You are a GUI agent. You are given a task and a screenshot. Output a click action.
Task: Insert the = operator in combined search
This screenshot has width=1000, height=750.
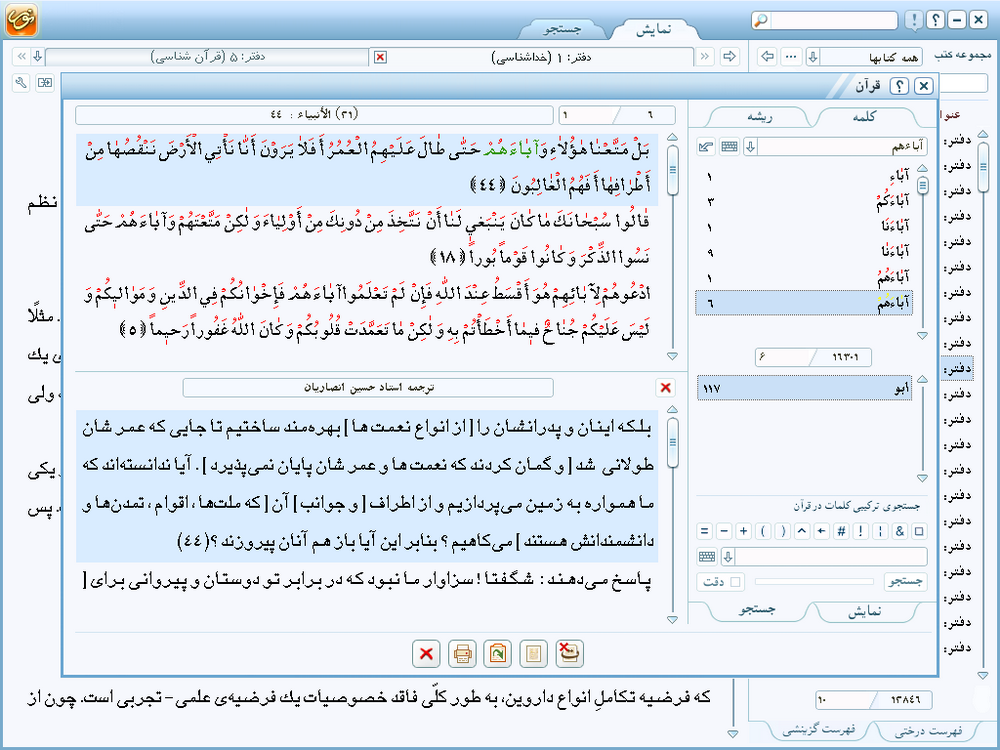click(x=704, y=531)
